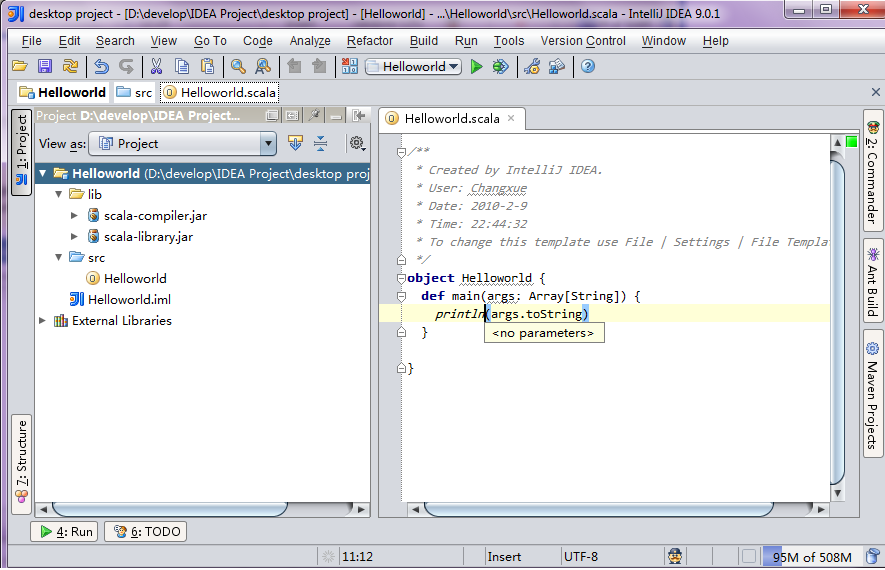Toggle Autoscroll to Source in project panel
Viewport: 885px width, 570px height.
tap(295, 143)
